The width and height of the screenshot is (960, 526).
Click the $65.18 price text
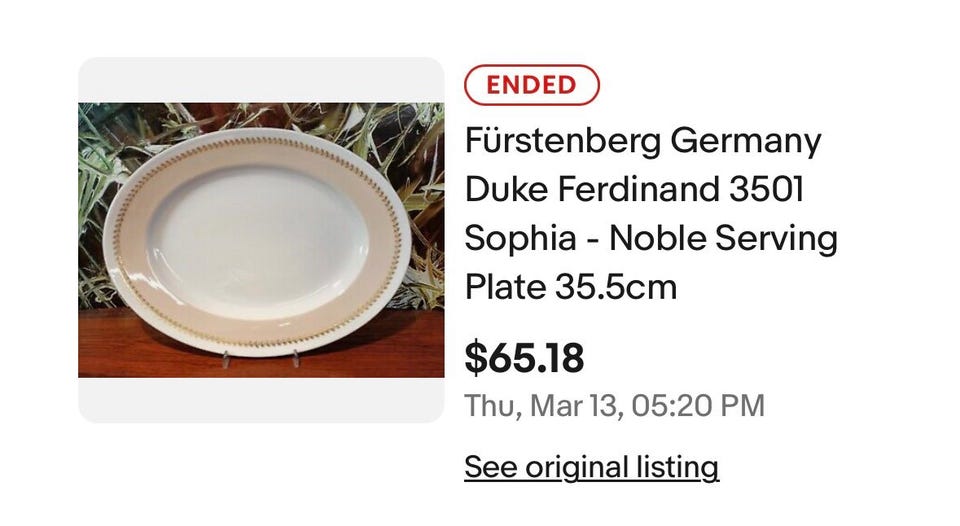[x=524, y=358]
